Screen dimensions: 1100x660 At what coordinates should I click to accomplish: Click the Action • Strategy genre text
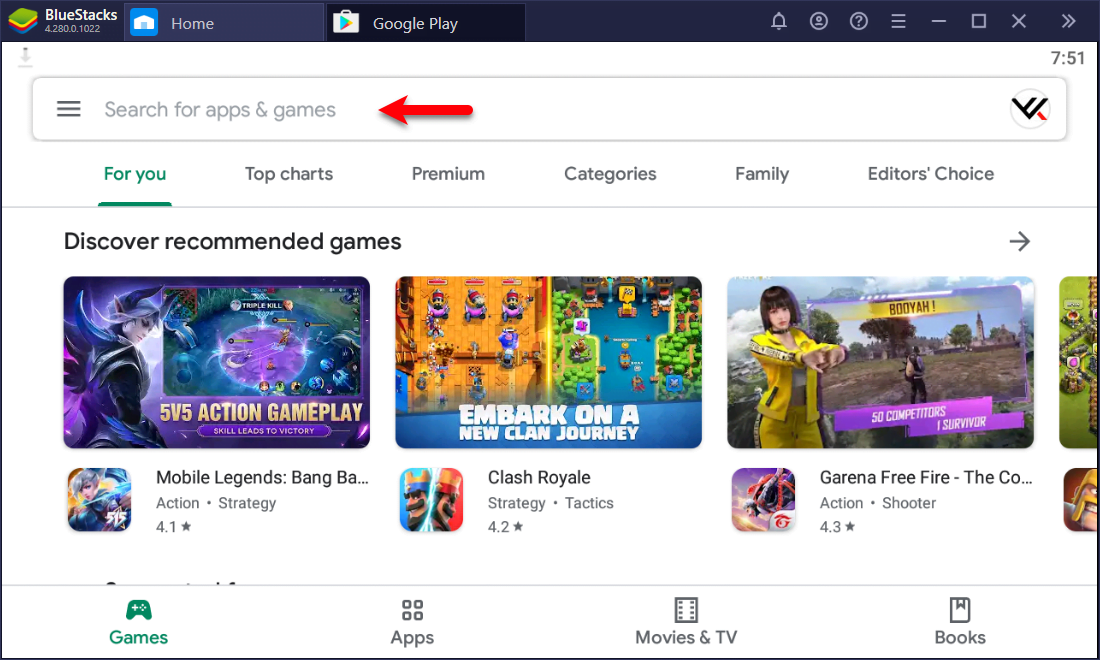tap(216, 503)
